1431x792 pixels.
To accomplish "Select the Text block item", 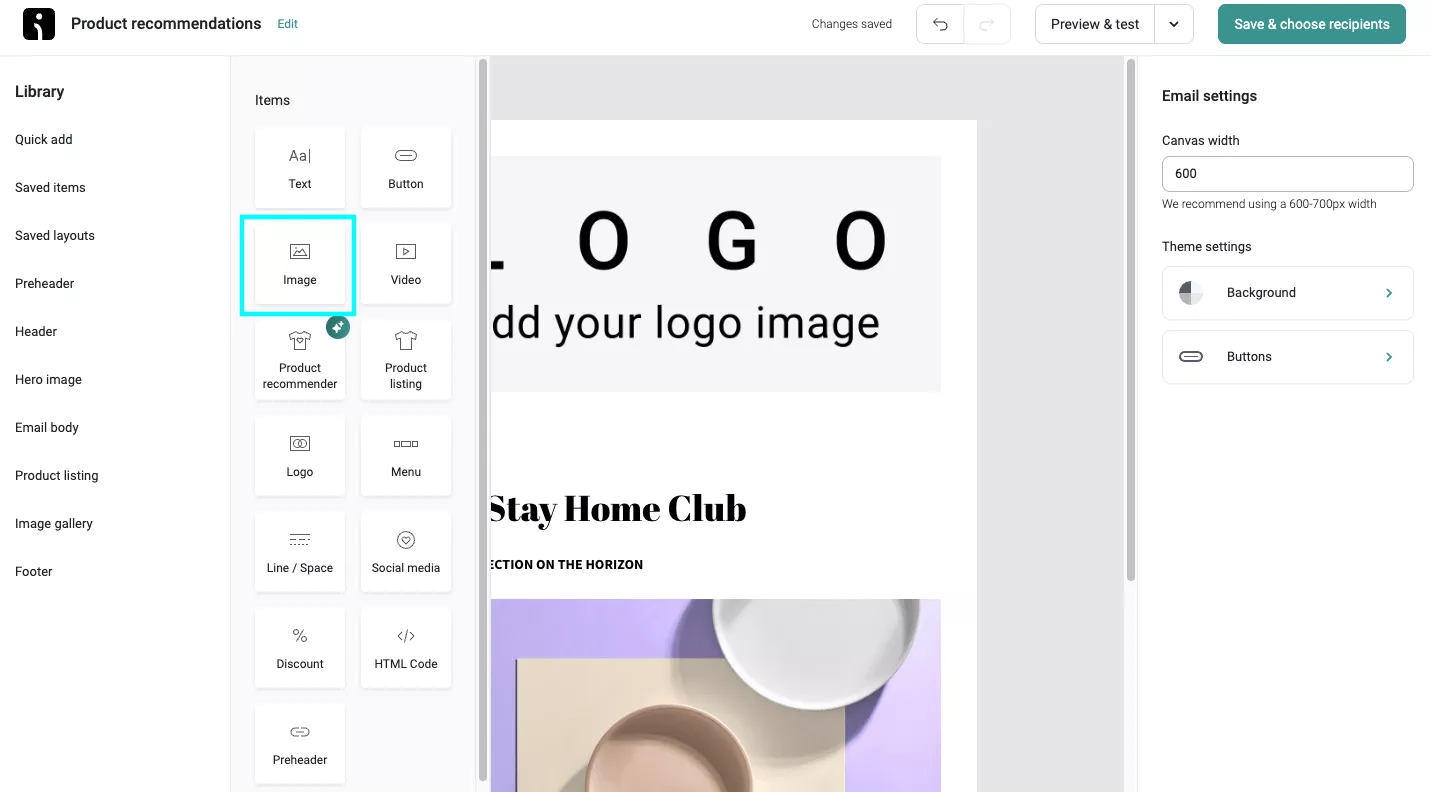I will [299, 167].
